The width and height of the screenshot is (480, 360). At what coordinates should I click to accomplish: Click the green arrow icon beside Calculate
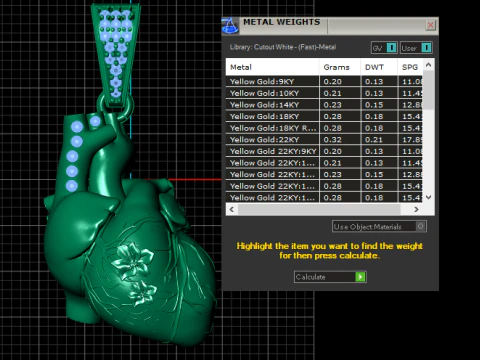[x=360, y=277]
